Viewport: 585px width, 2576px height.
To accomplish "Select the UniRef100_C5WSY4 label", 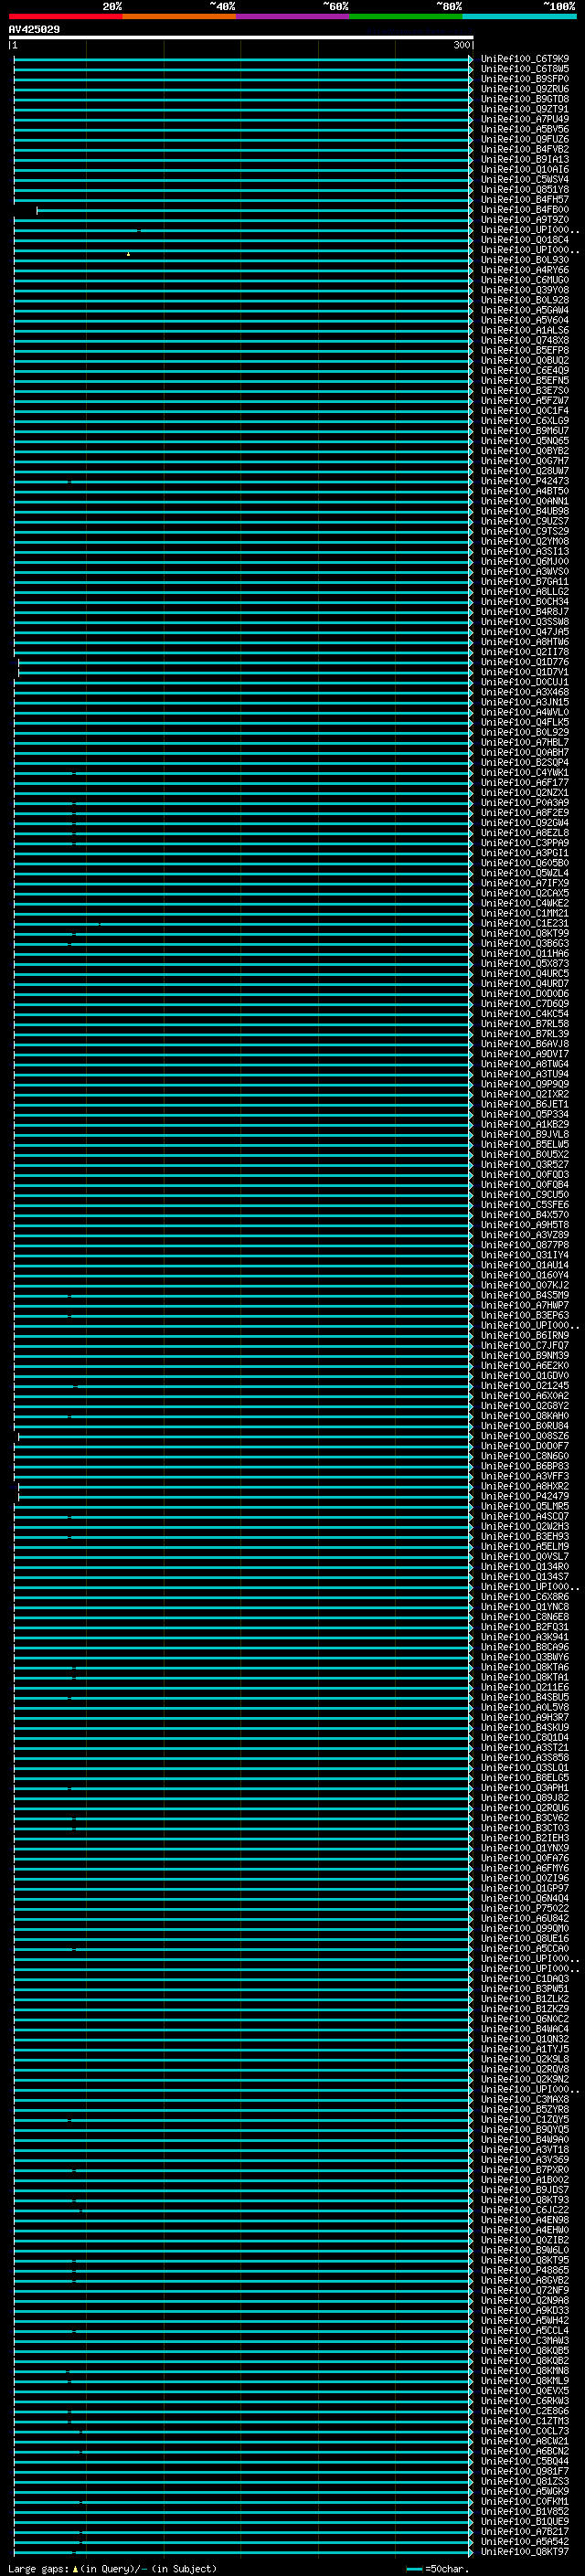I will pos(525,180).
